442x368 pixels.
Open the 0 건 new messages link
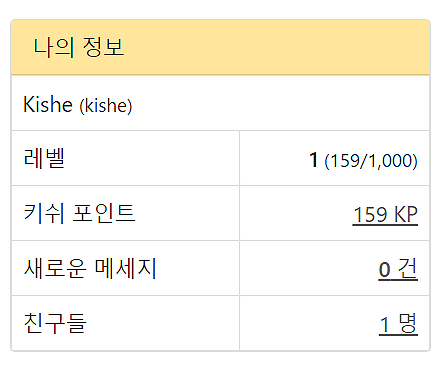pyautogui.click(x=398, y=269)
